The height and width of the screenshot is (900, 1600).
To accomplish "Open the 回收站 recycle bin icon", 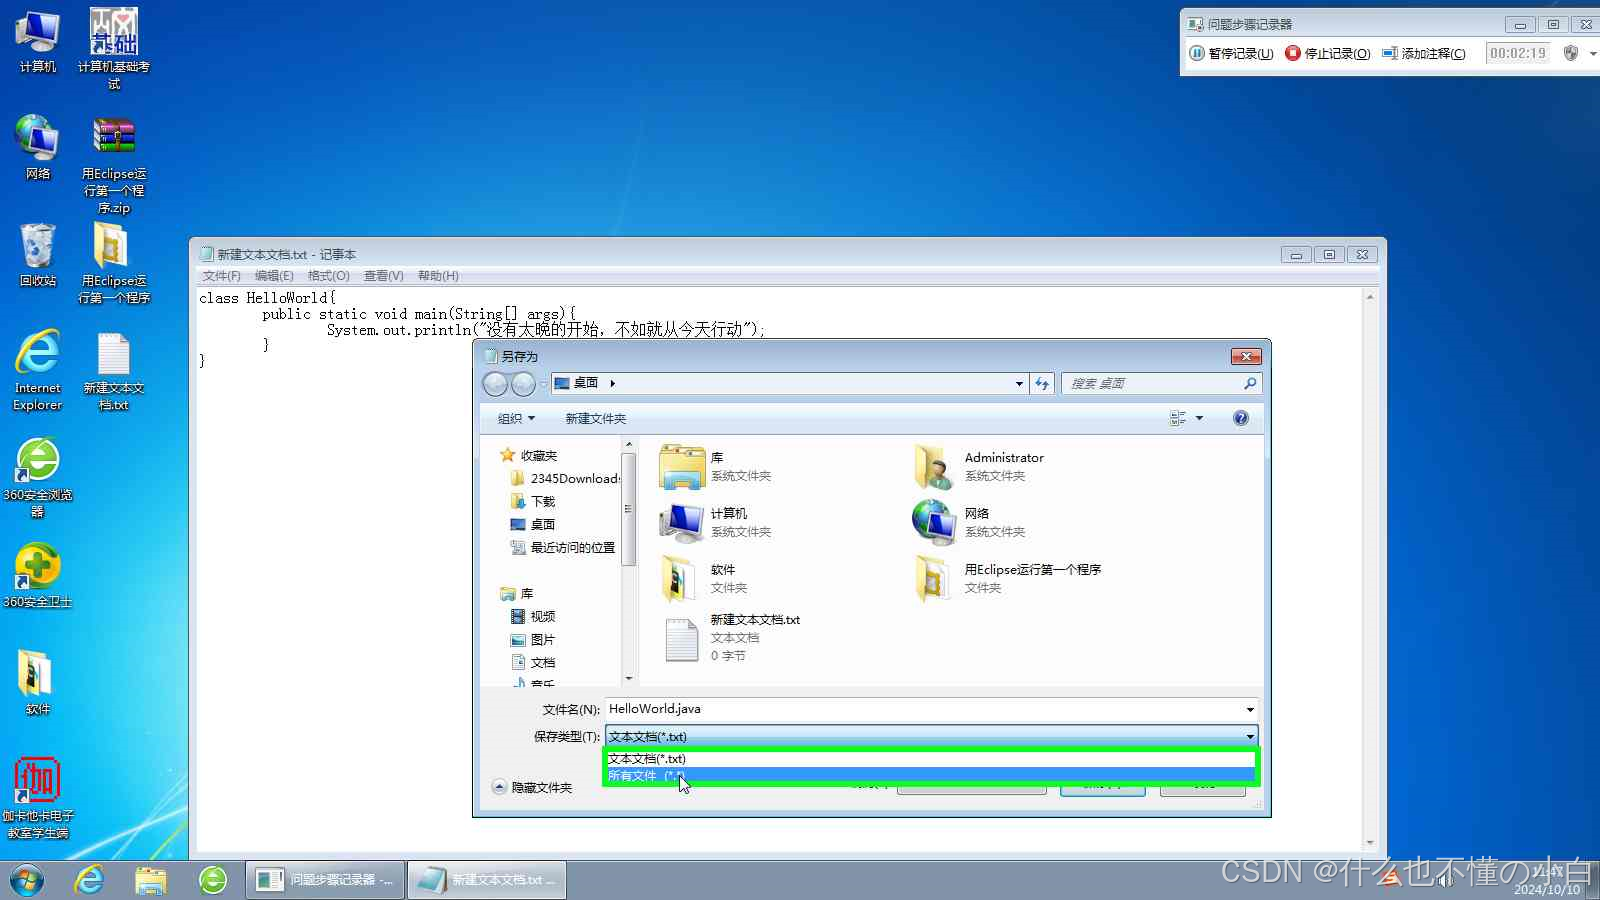I will pyautogui.click(x=38, y=255).
